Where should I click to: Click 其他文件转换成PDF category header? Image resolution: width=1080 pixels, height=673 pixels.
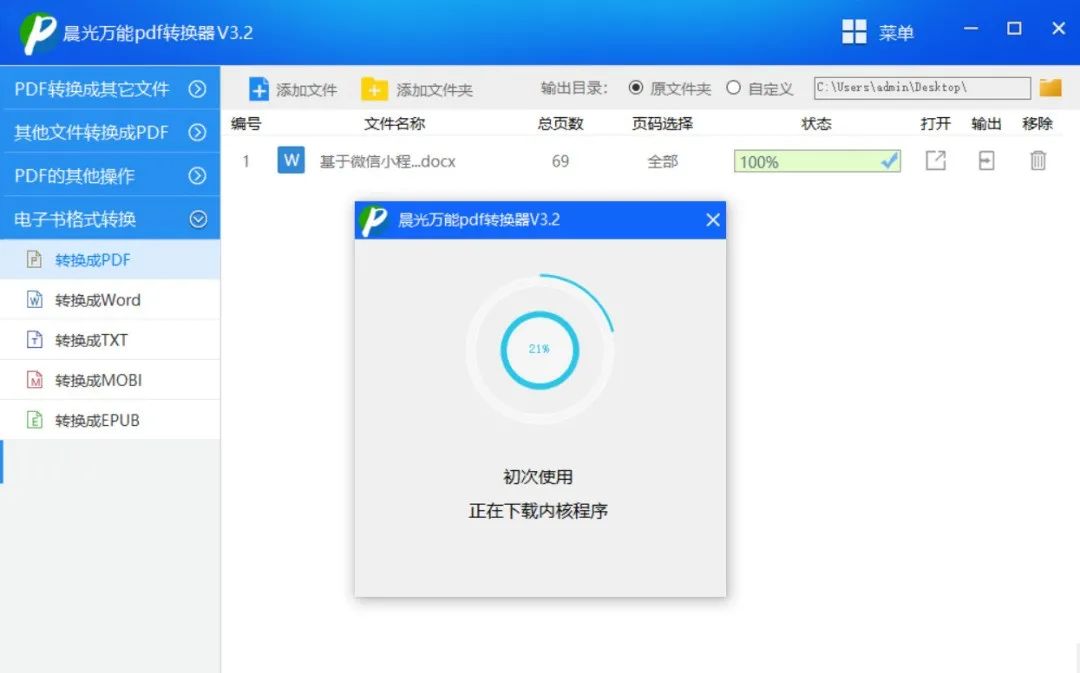click(110, 132)
